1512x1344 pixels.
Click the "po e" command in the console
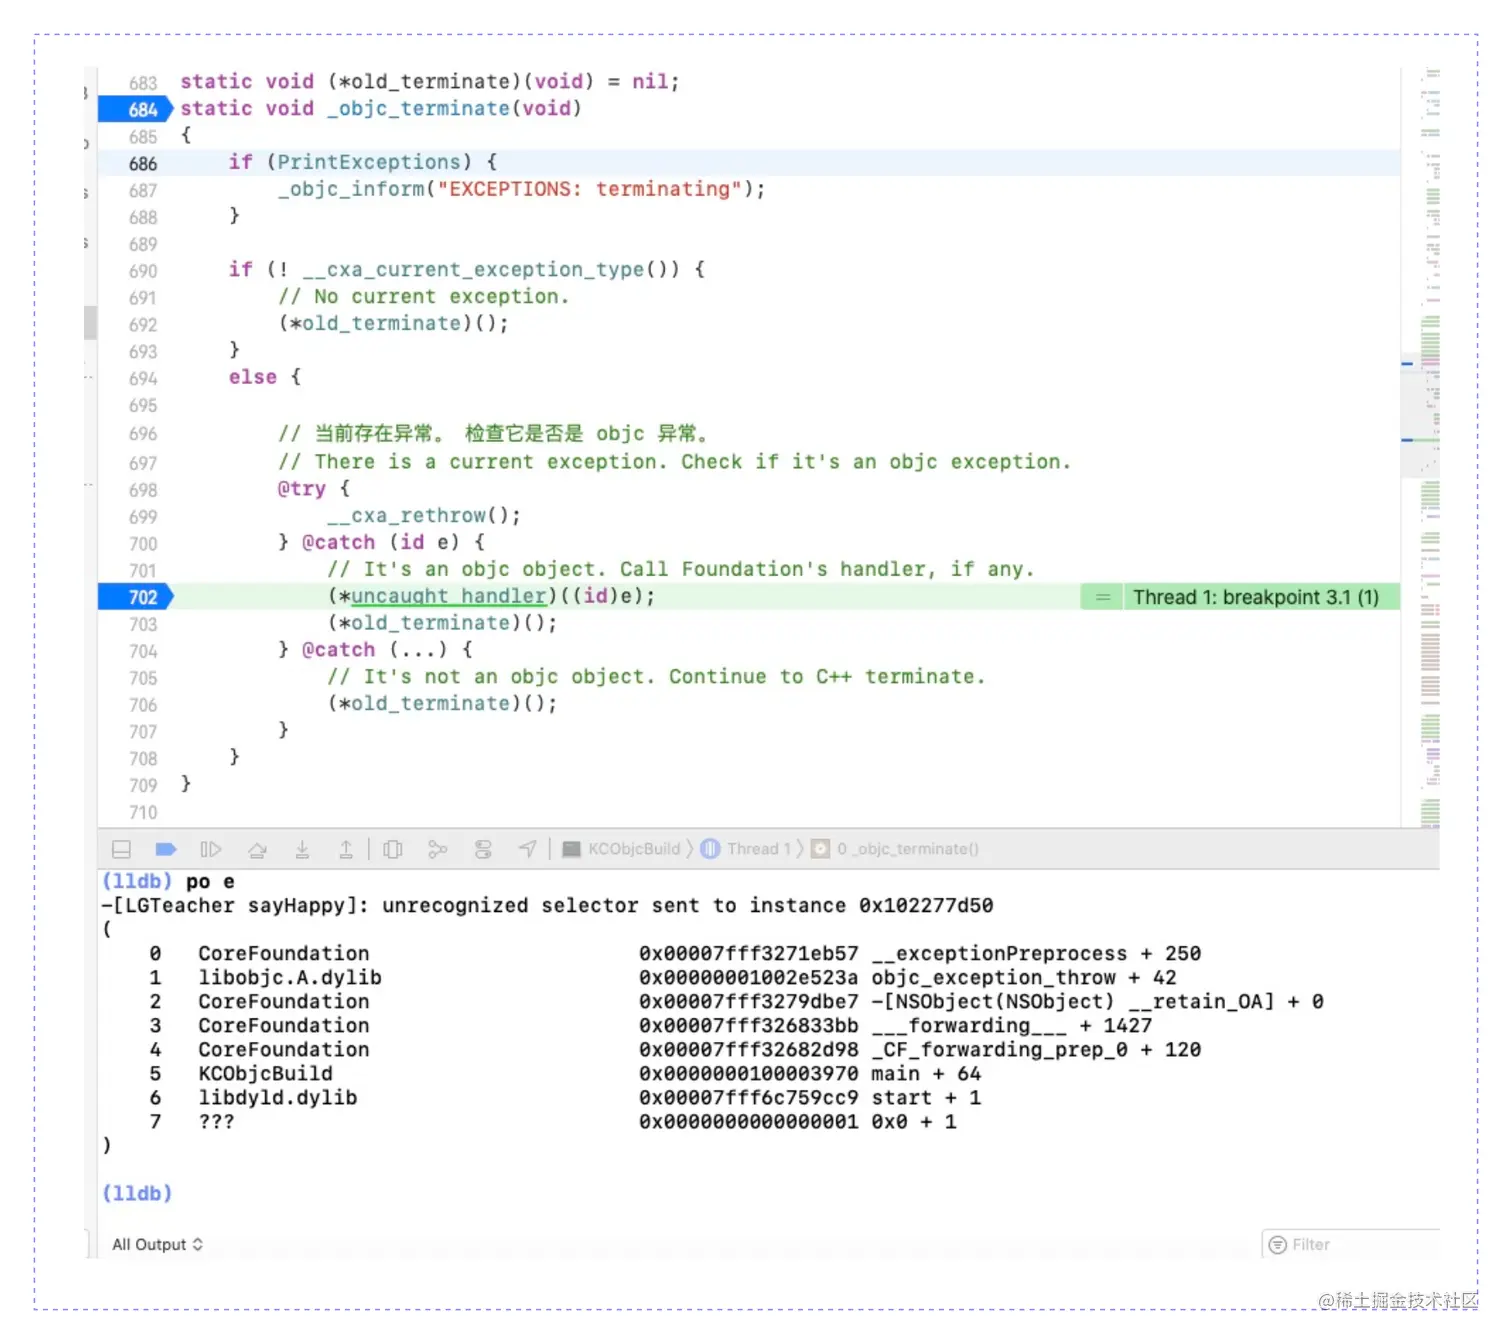click(210, 881)
